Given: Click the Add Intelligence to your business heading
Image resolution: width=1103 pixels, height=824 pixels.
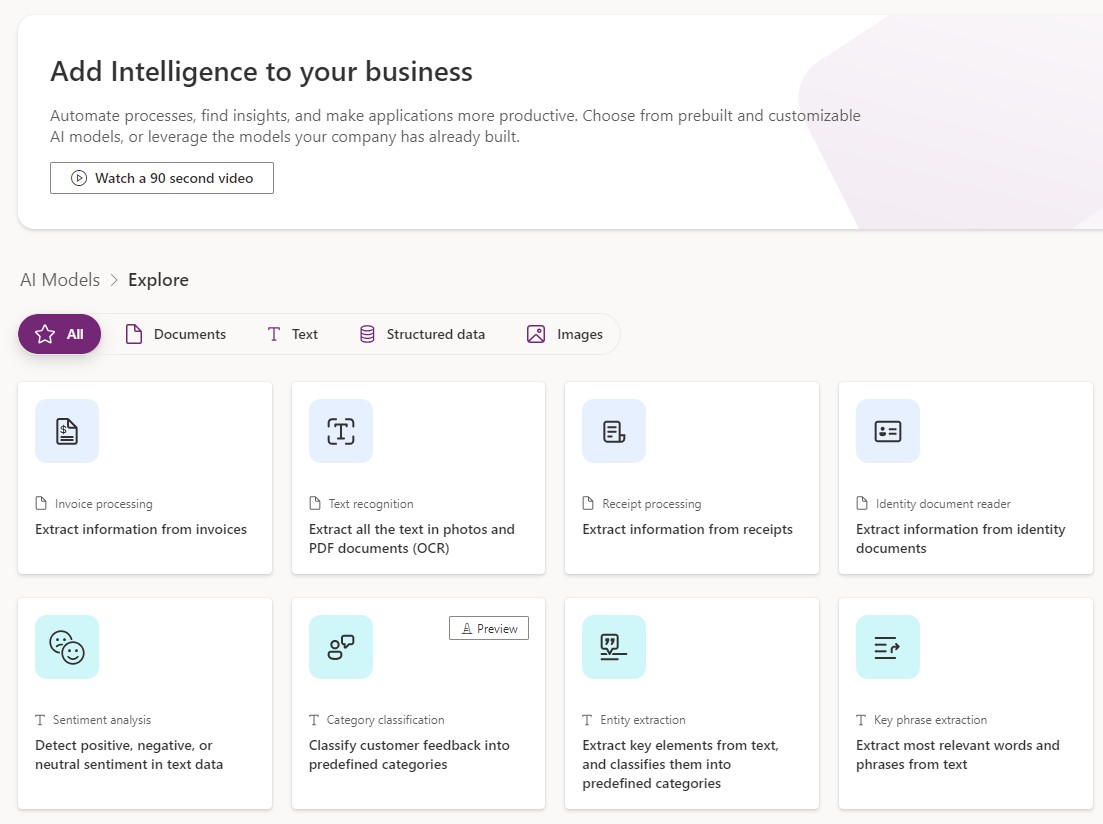Looking at the screenshot, I should coord(261,72).
